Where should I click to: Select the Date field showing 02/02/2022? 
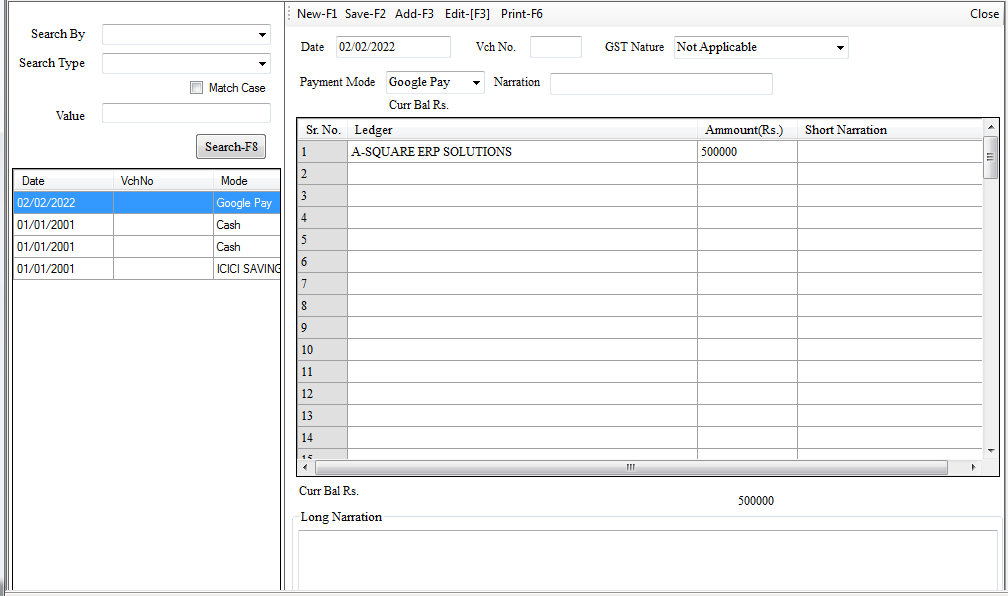click(393, 47)
